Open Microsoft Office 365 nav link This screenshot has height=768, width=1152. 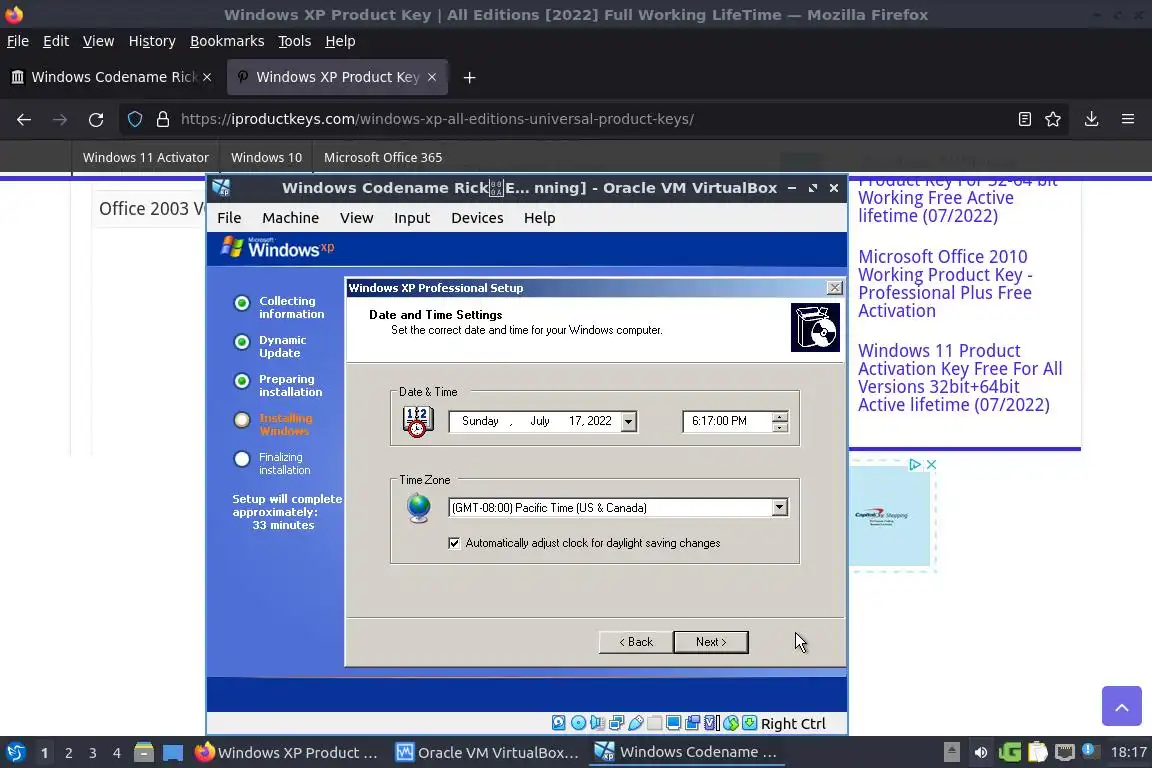[383, 157]
